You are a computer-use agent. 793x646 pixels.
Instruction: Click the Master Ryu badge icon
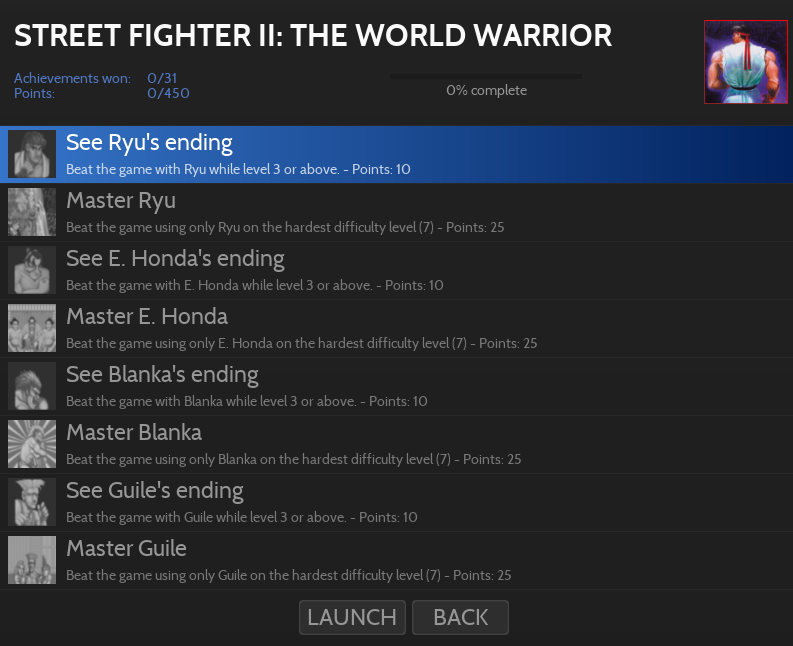click(32, 212)
